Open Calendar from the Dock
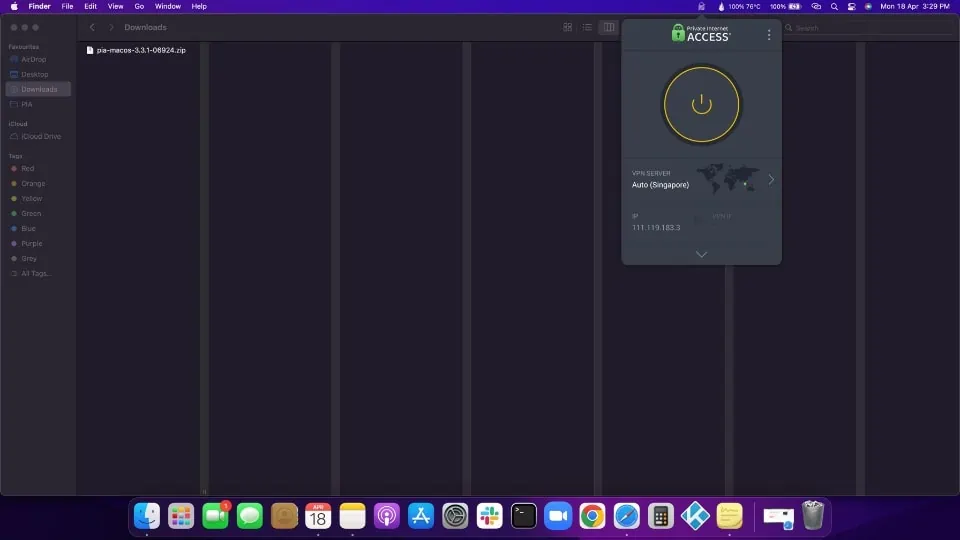960x540 pixels. click(x=318, y=516)
